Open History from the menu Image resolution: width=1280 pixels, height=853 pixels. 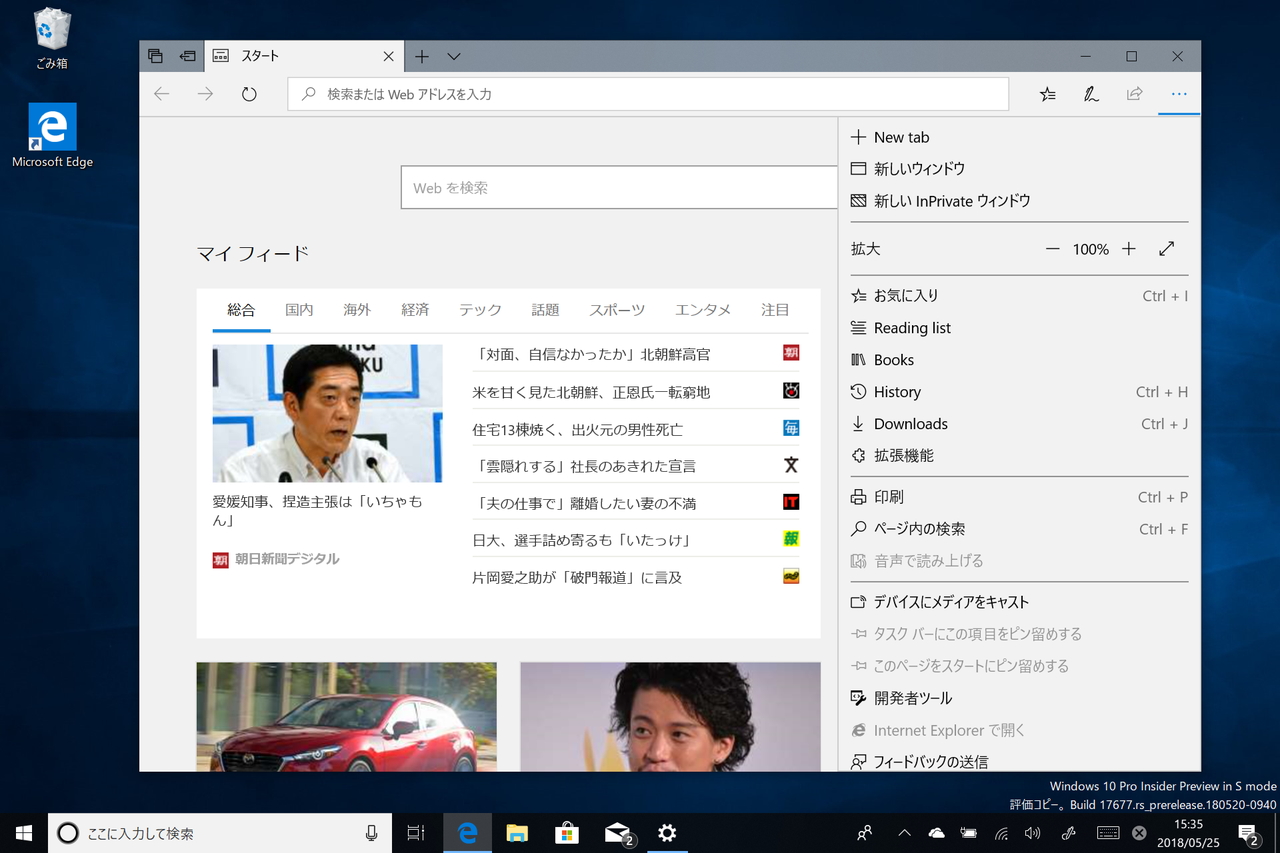tap(1019, 392)
